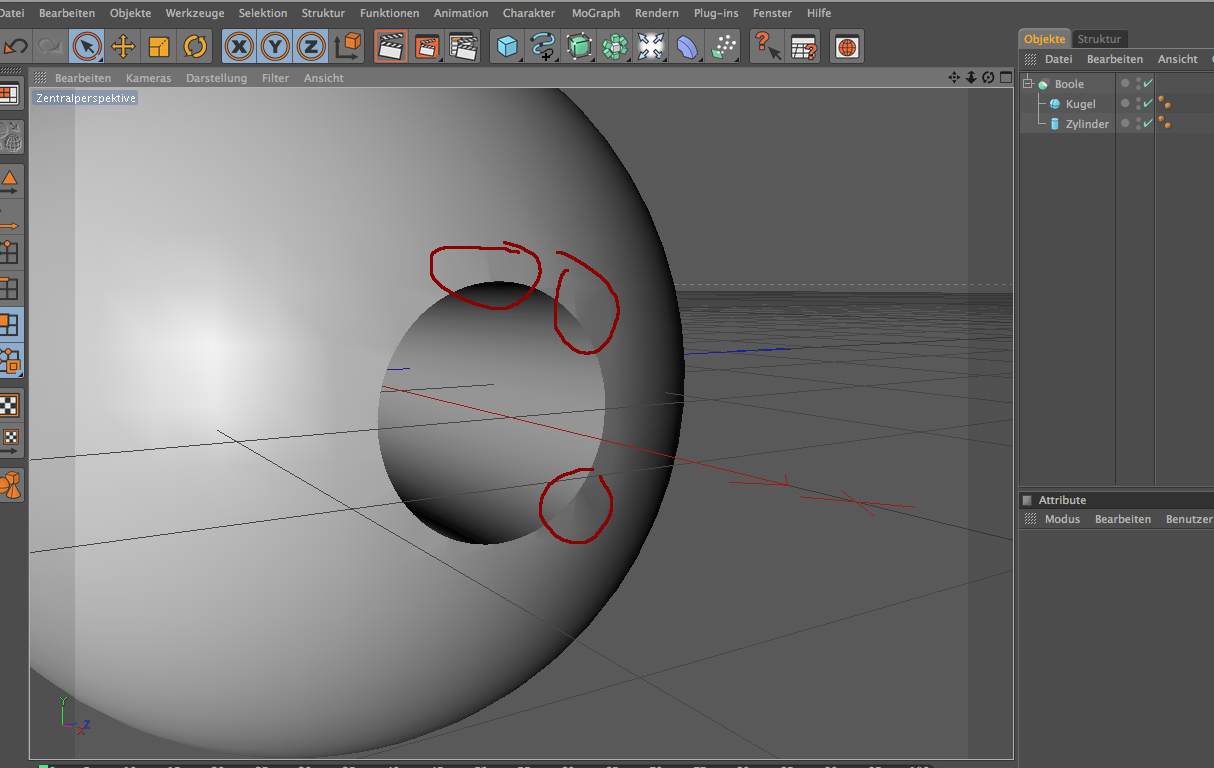Viewport: 1214px width, 768px height.
Task: Select the Kugel object
Action: pyautogui.click(x=1080, y=104)
